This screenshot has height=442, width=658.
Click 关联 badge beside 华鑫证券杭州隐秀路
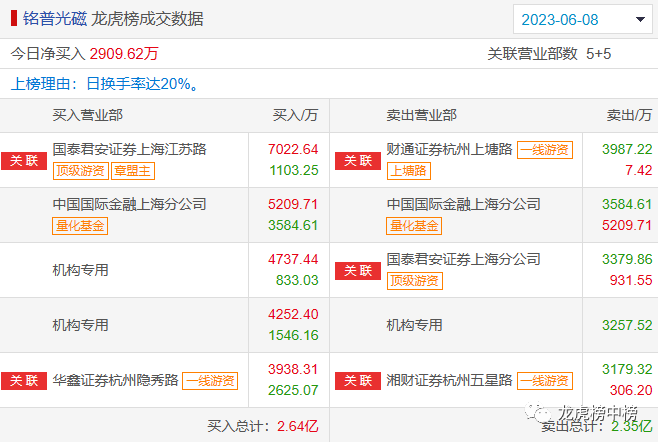pyautogui.click(x=24, y=380)
